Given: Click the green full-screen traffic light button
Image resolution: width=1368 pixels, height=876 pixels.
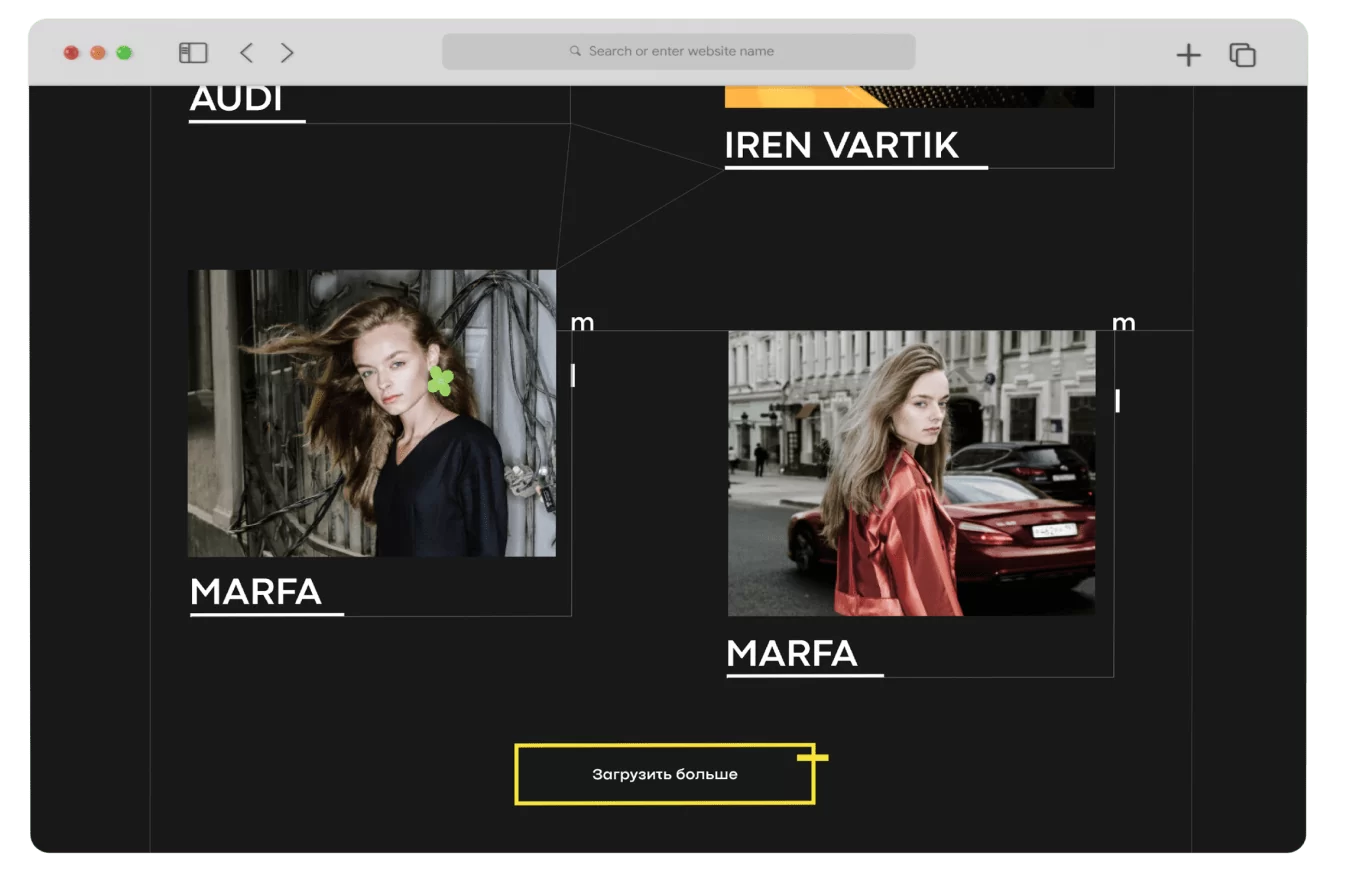Looking at the screenshot, I should point(123,52).
